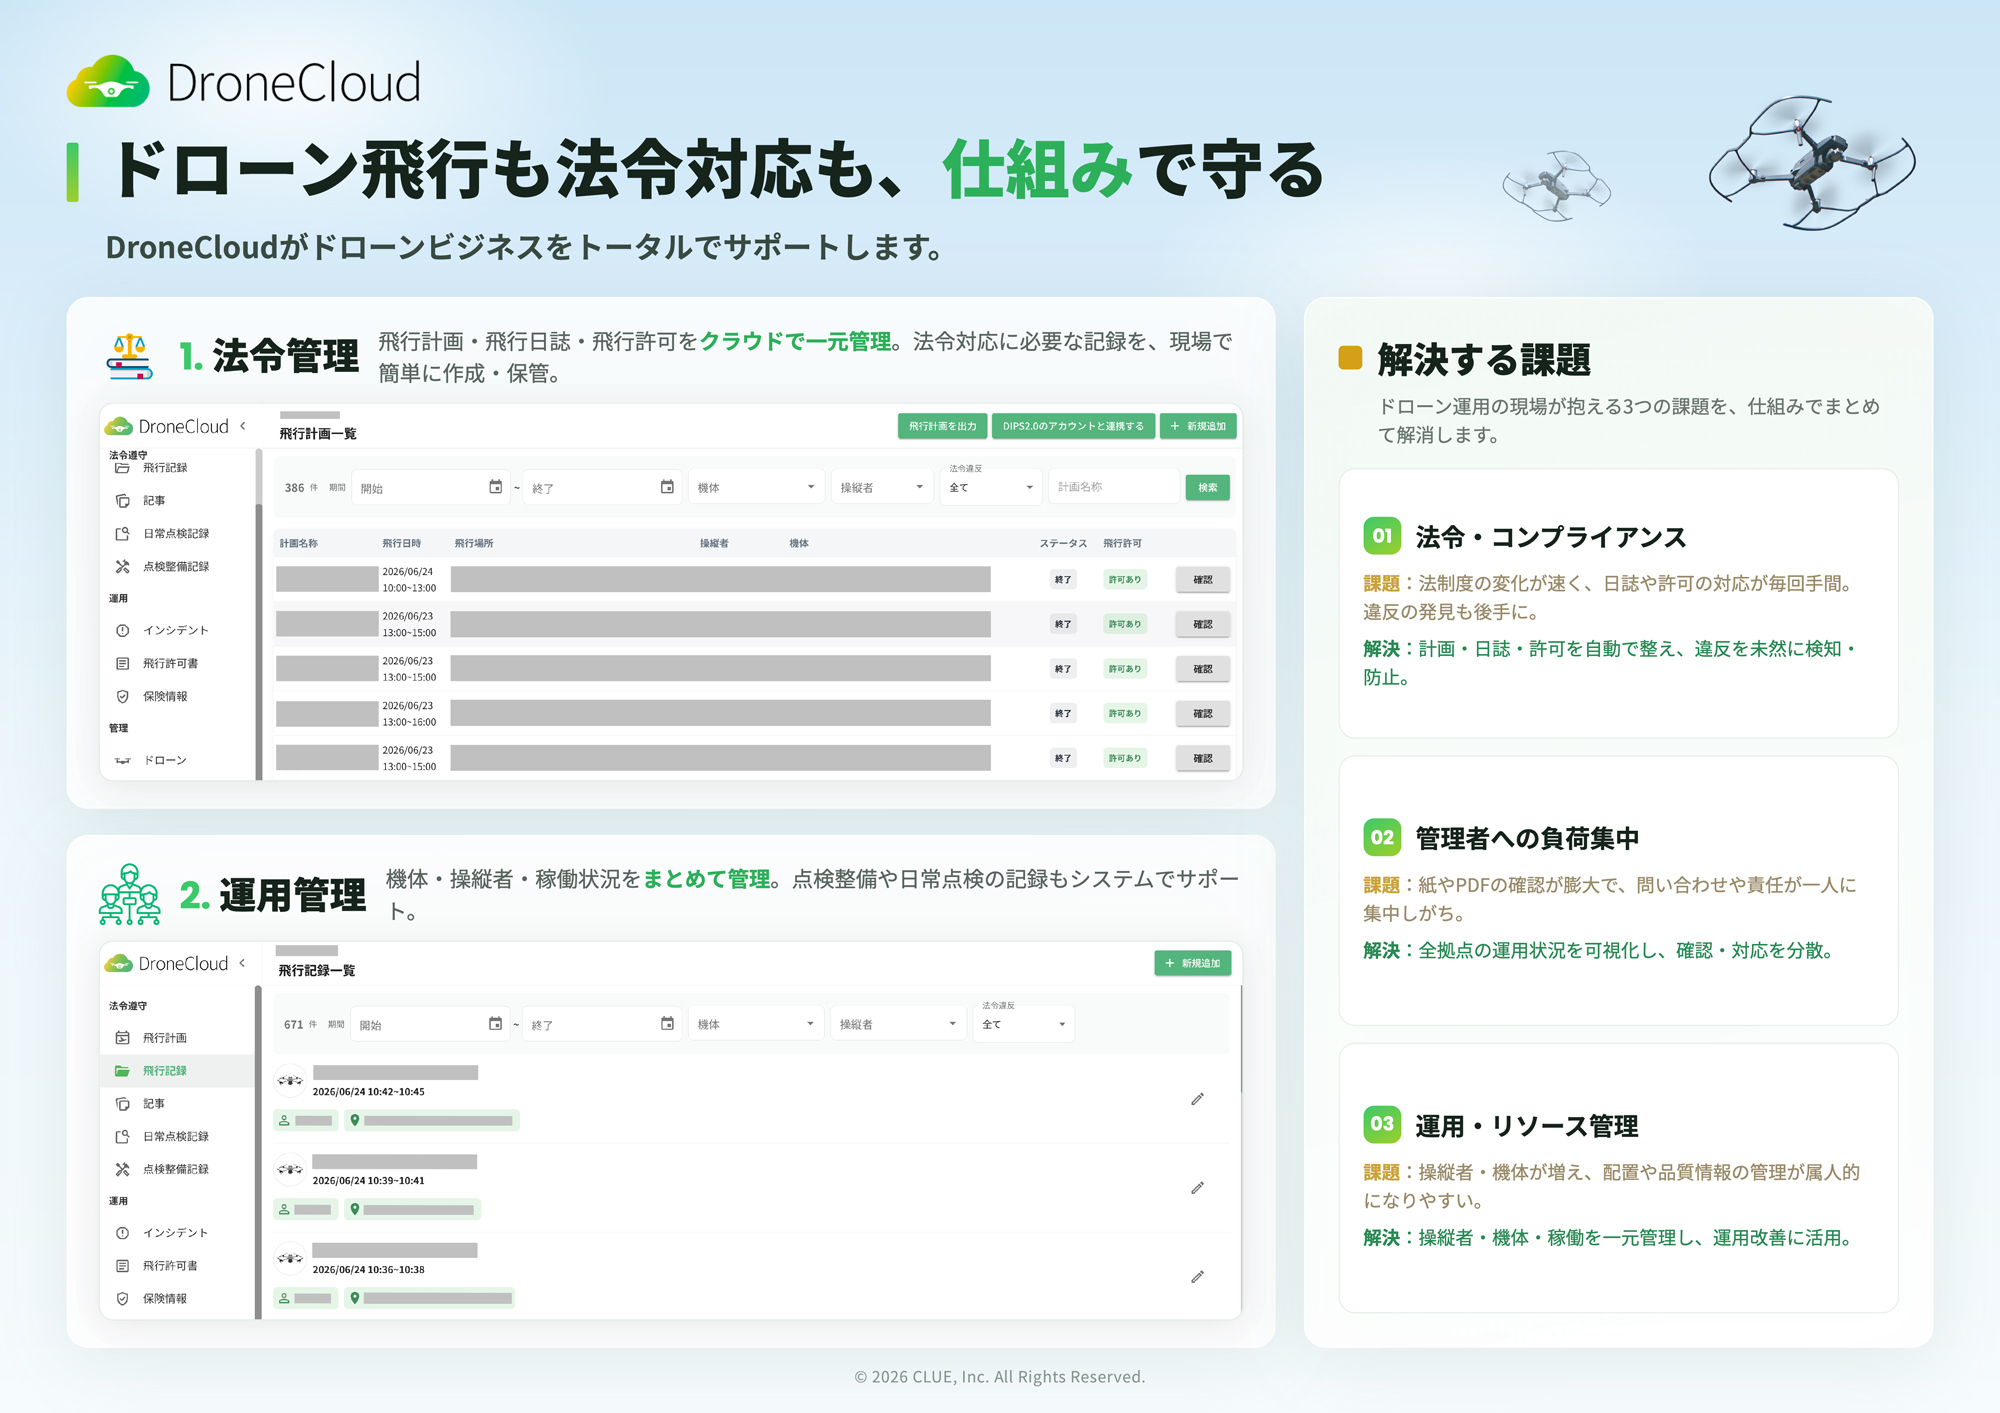The image size is (2000, 1413).
Task: Click the ステータス column header
Action: coord(1063,544)
